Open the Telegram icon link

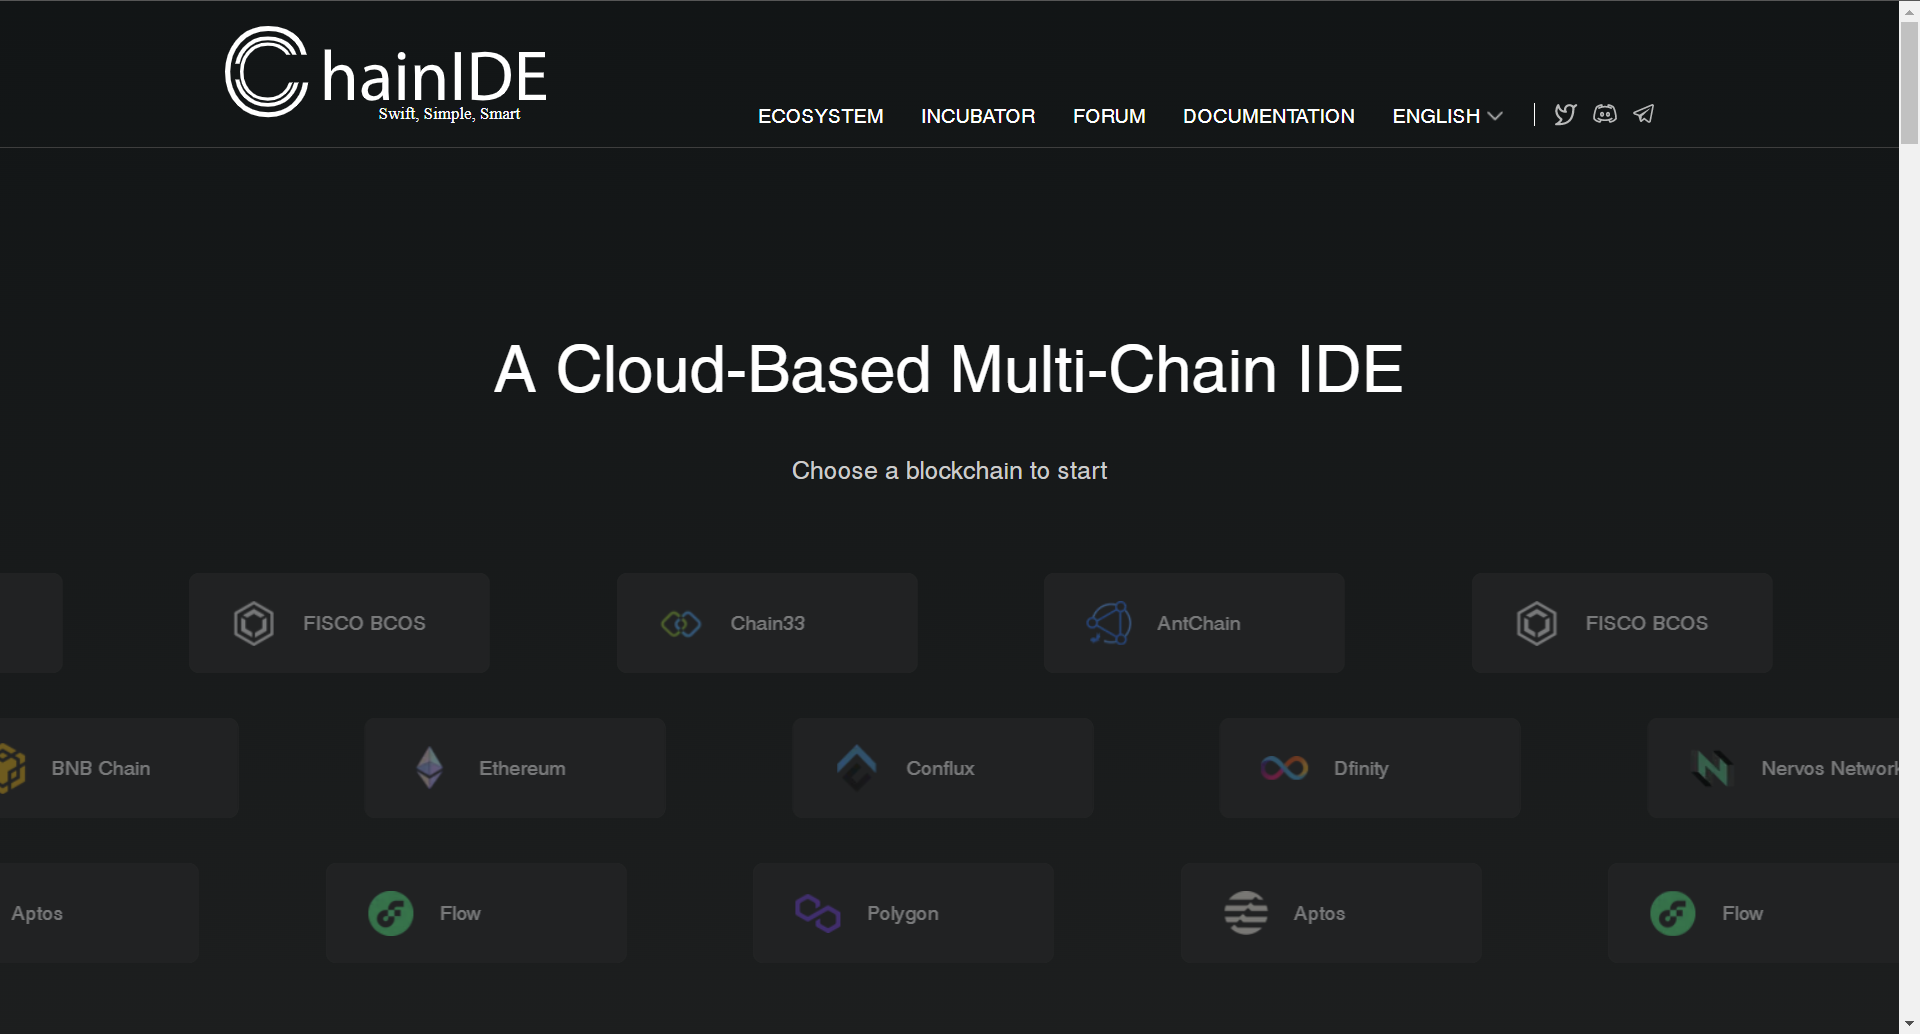(x=1644, y=114)
